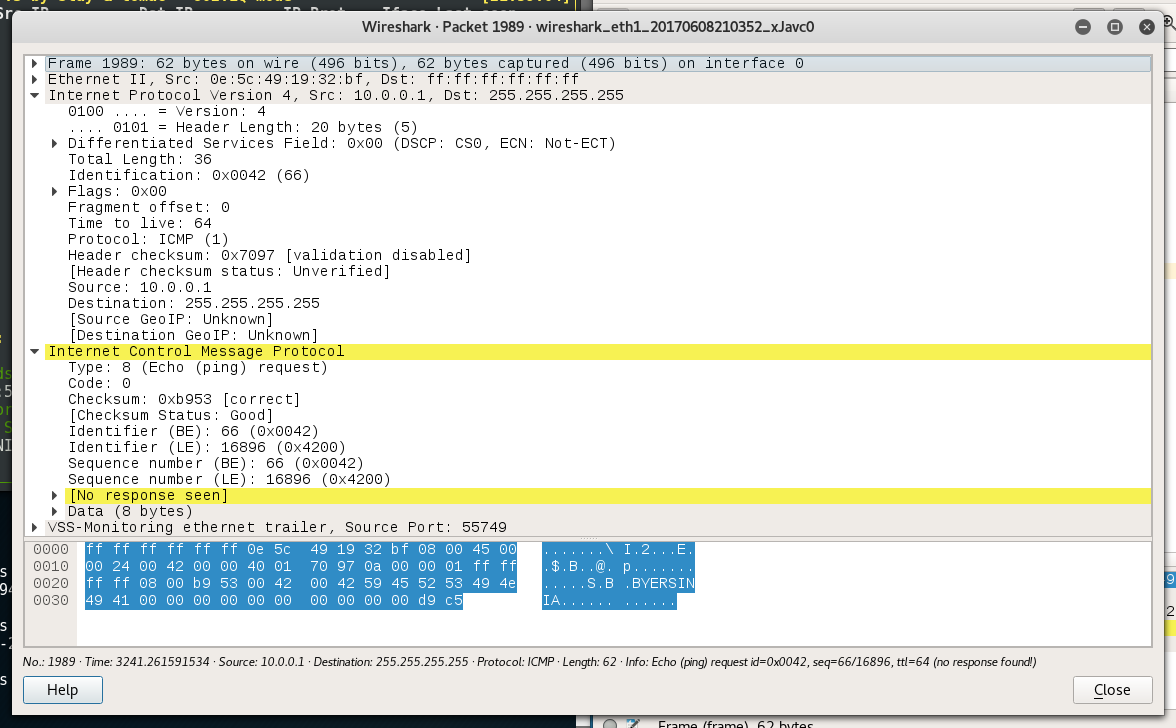1176x728 pixels.
Task: Open the Help button
Action: point(62,690)
